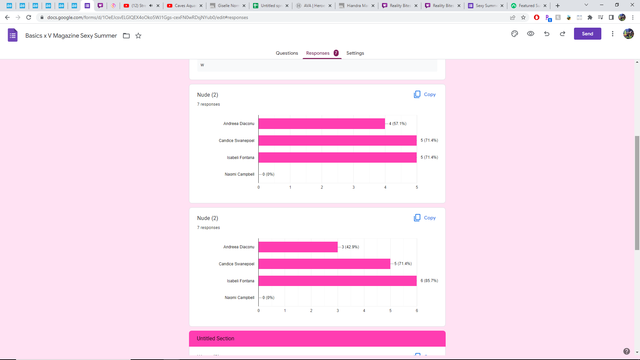Close the Caves Aqua tab
Image resolution: width=640 pixels, height=360 pixels.
[x=201, y=6]
